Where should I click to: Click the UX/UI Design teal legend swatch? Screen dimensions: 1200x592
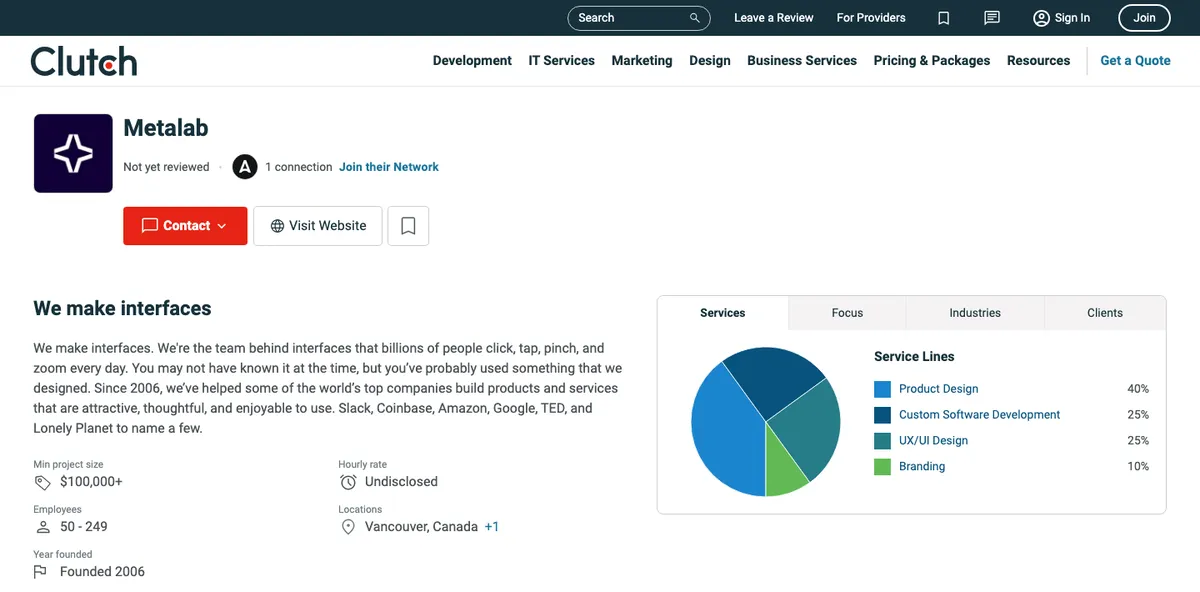pos(882,441)
